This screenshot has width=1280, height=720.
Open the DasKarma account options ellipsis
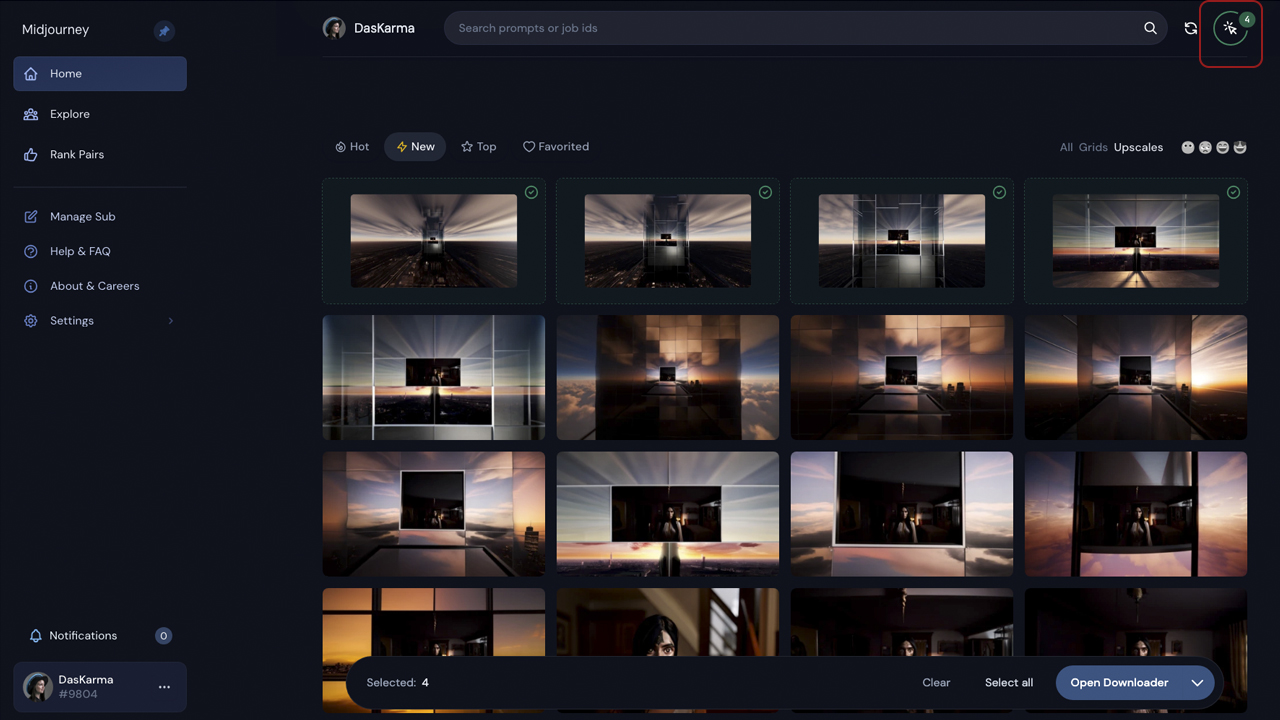tap(164, 687)
